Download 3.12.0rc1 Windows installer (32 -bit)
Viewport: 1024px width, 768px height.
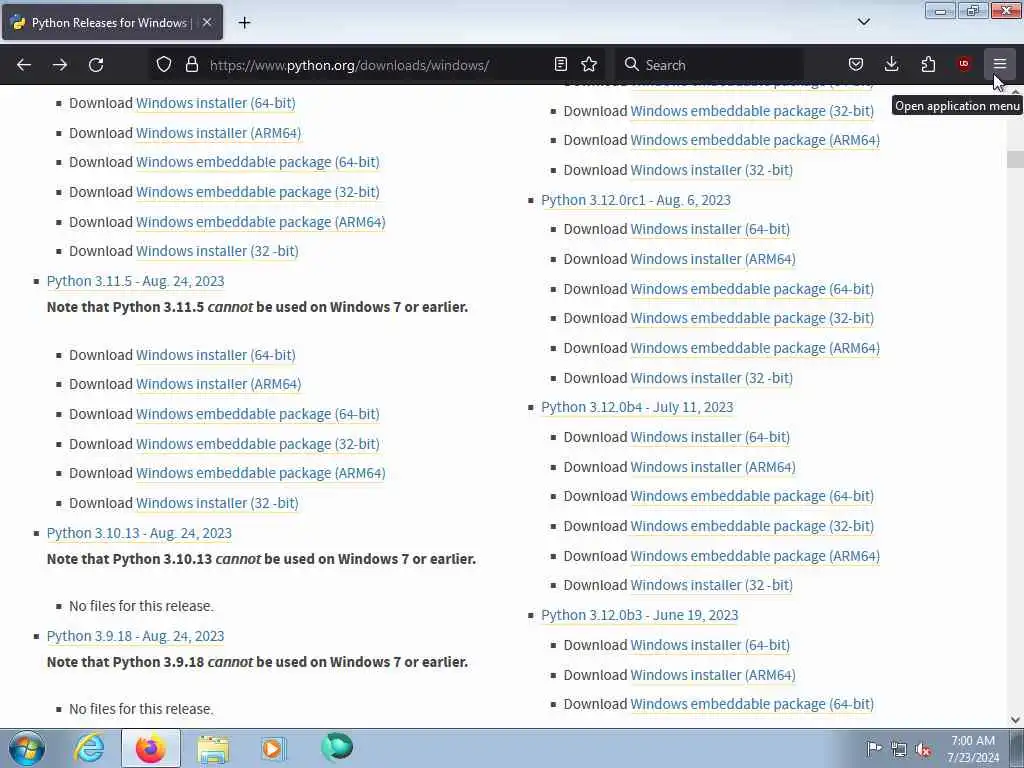coord(711,378)
